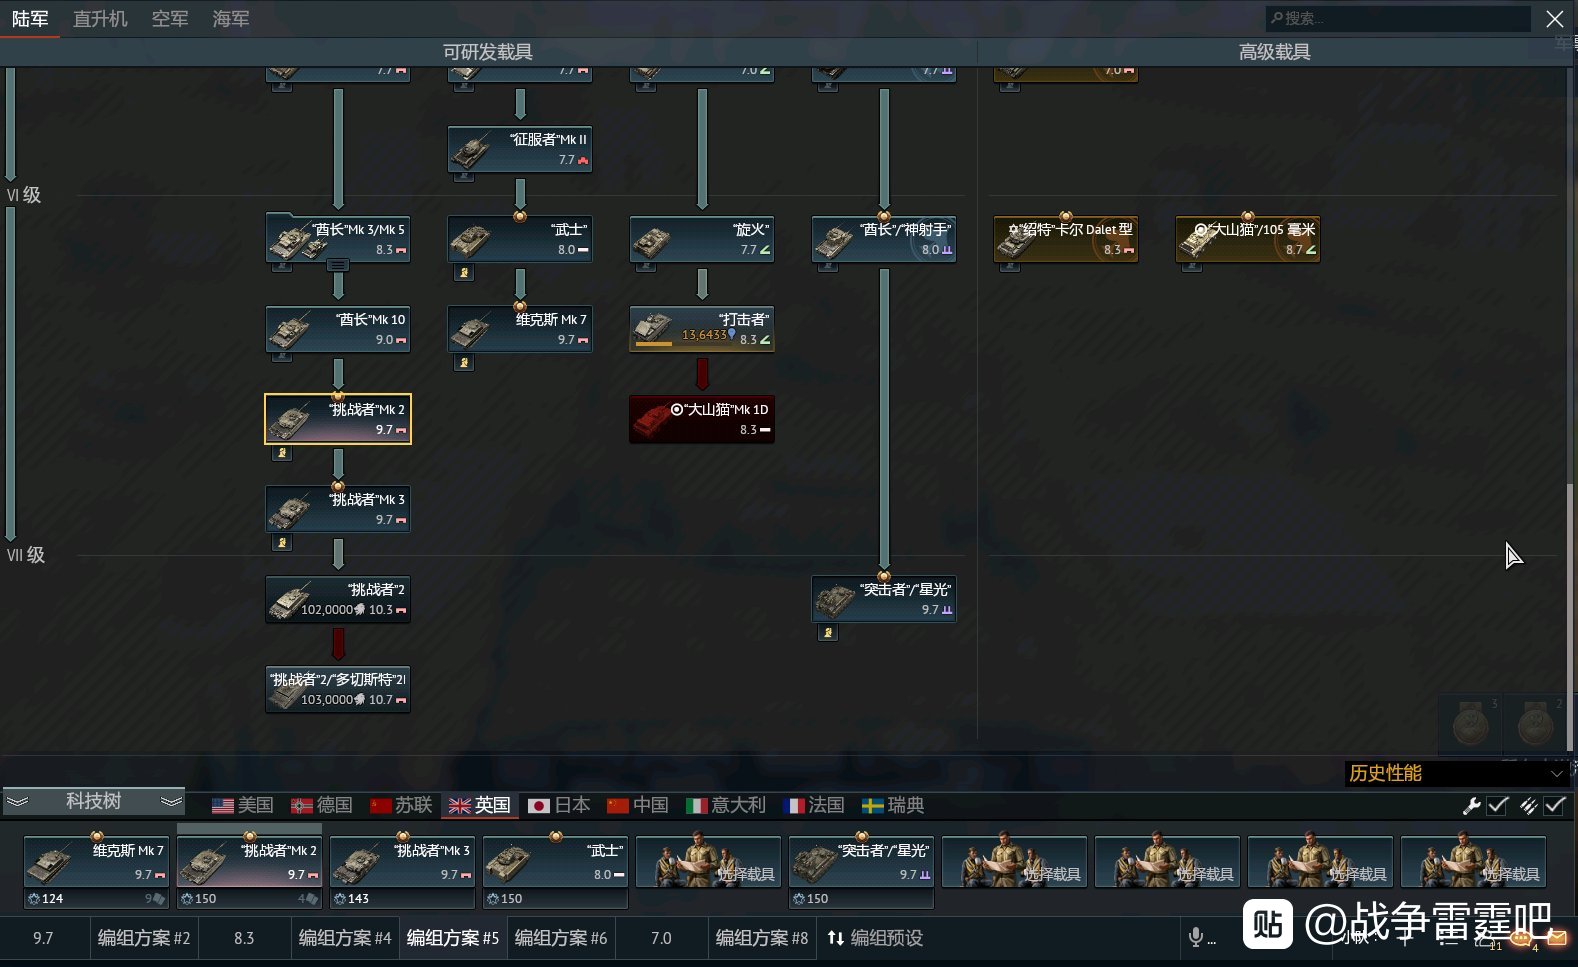Open crew level 124 under 维克斯 Mk 7
The image size is (1578, 967).
pyautogui.click(x=96, y=898)
